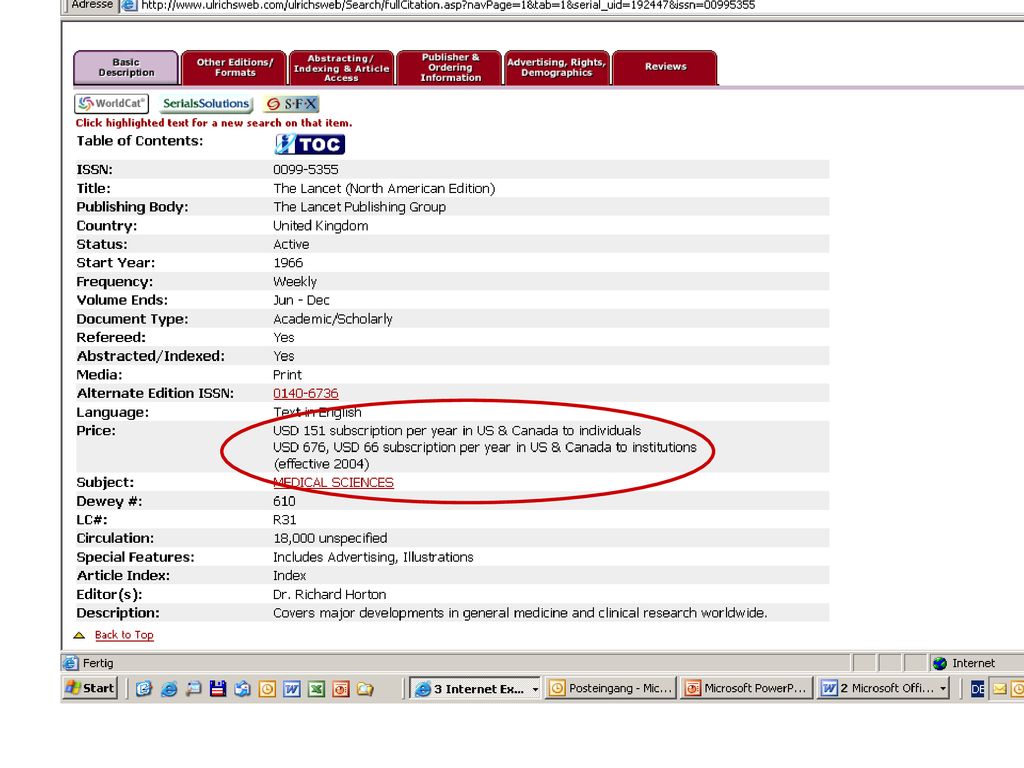The width and height of the screenshot is (1024, 768).
Task: Click the USD 676 institutions price line
Action: pyautogui.click(x=485, y=447)
